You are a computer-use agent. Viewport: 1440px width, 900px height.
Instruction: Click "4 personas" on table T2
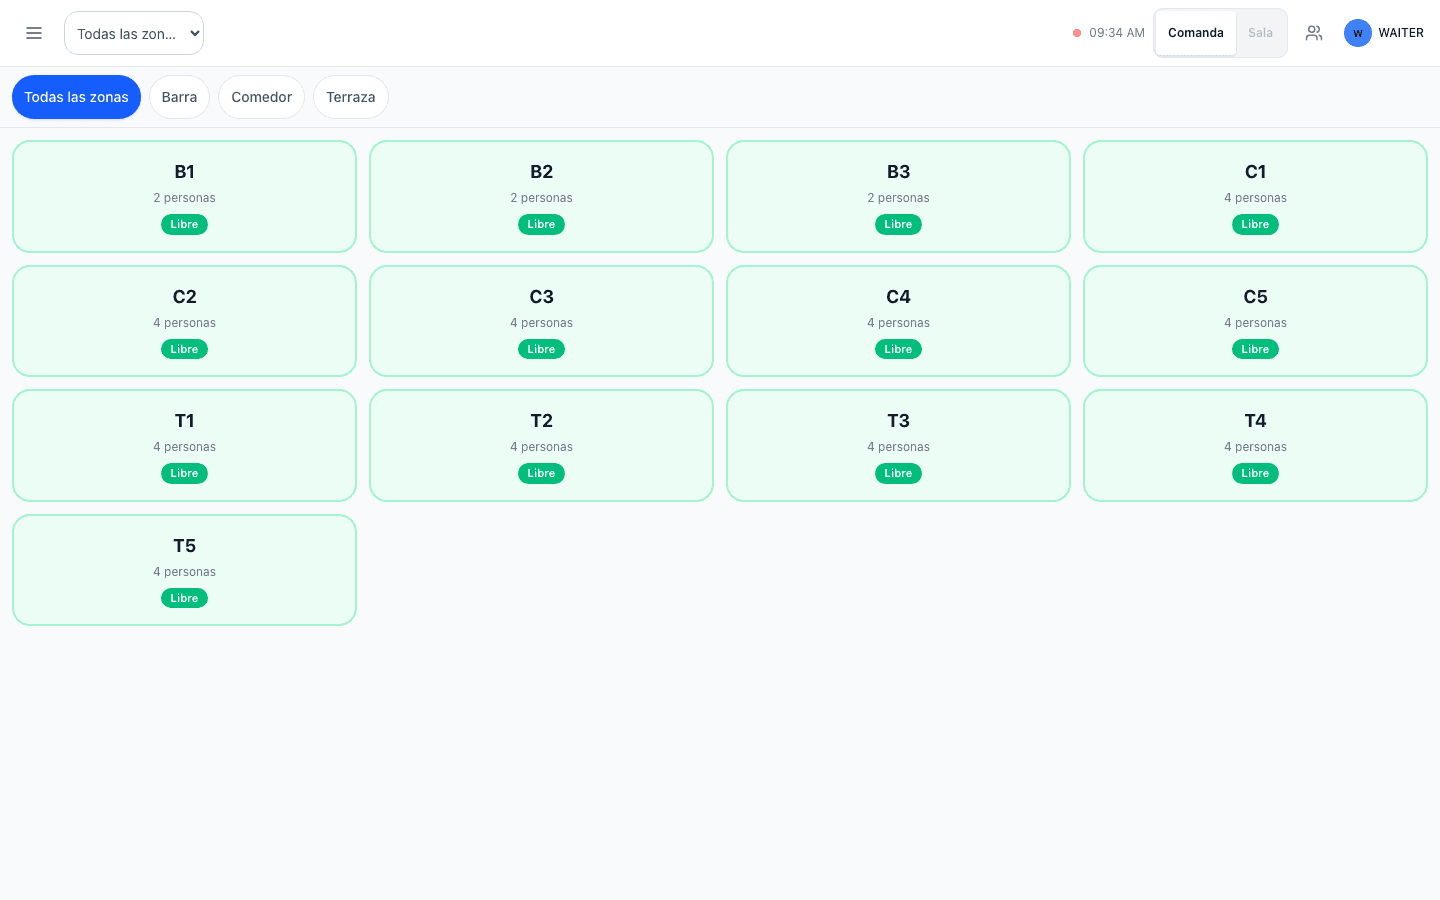click(x=541, y=447)
